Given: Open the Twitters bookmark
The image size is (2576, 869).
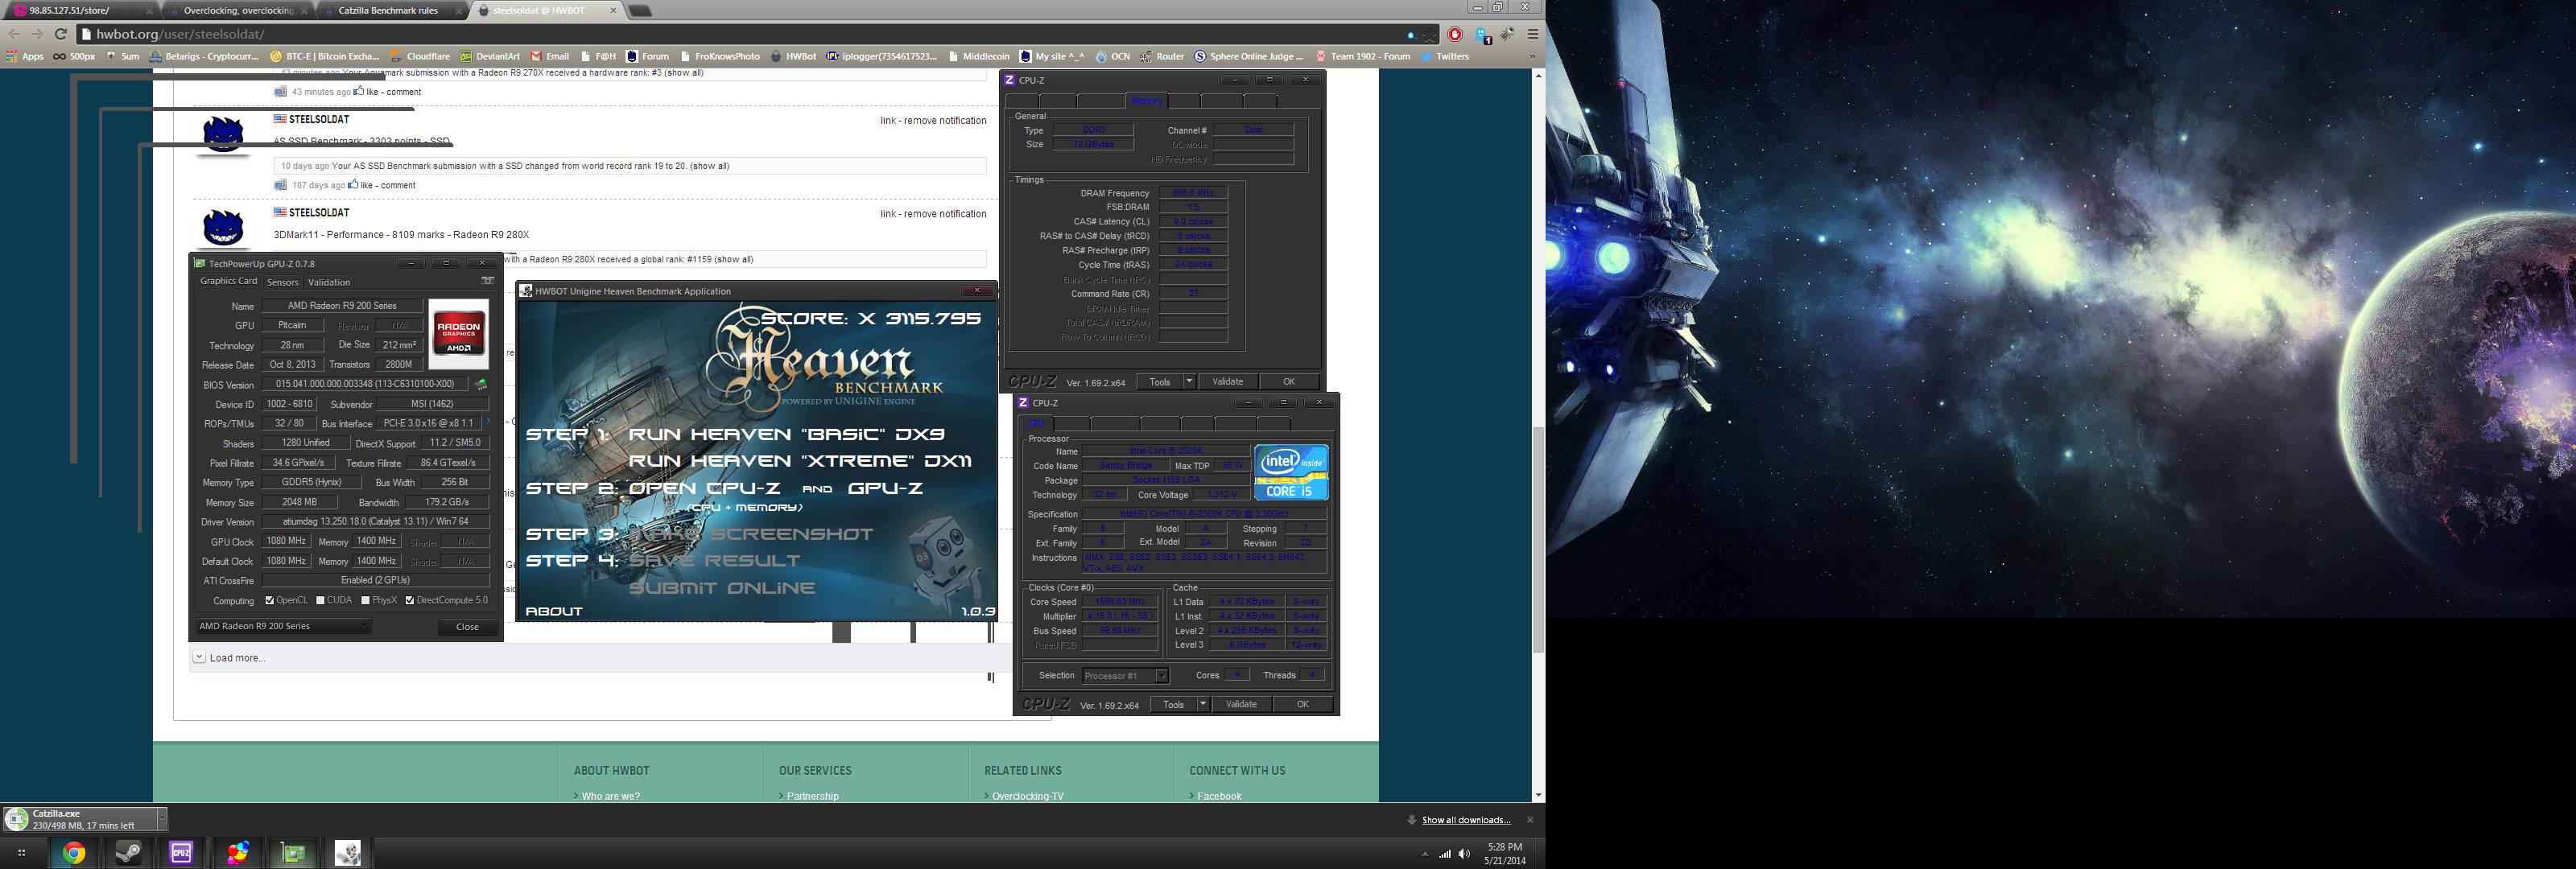Looking at the screenshot, I should point(1444,56).
